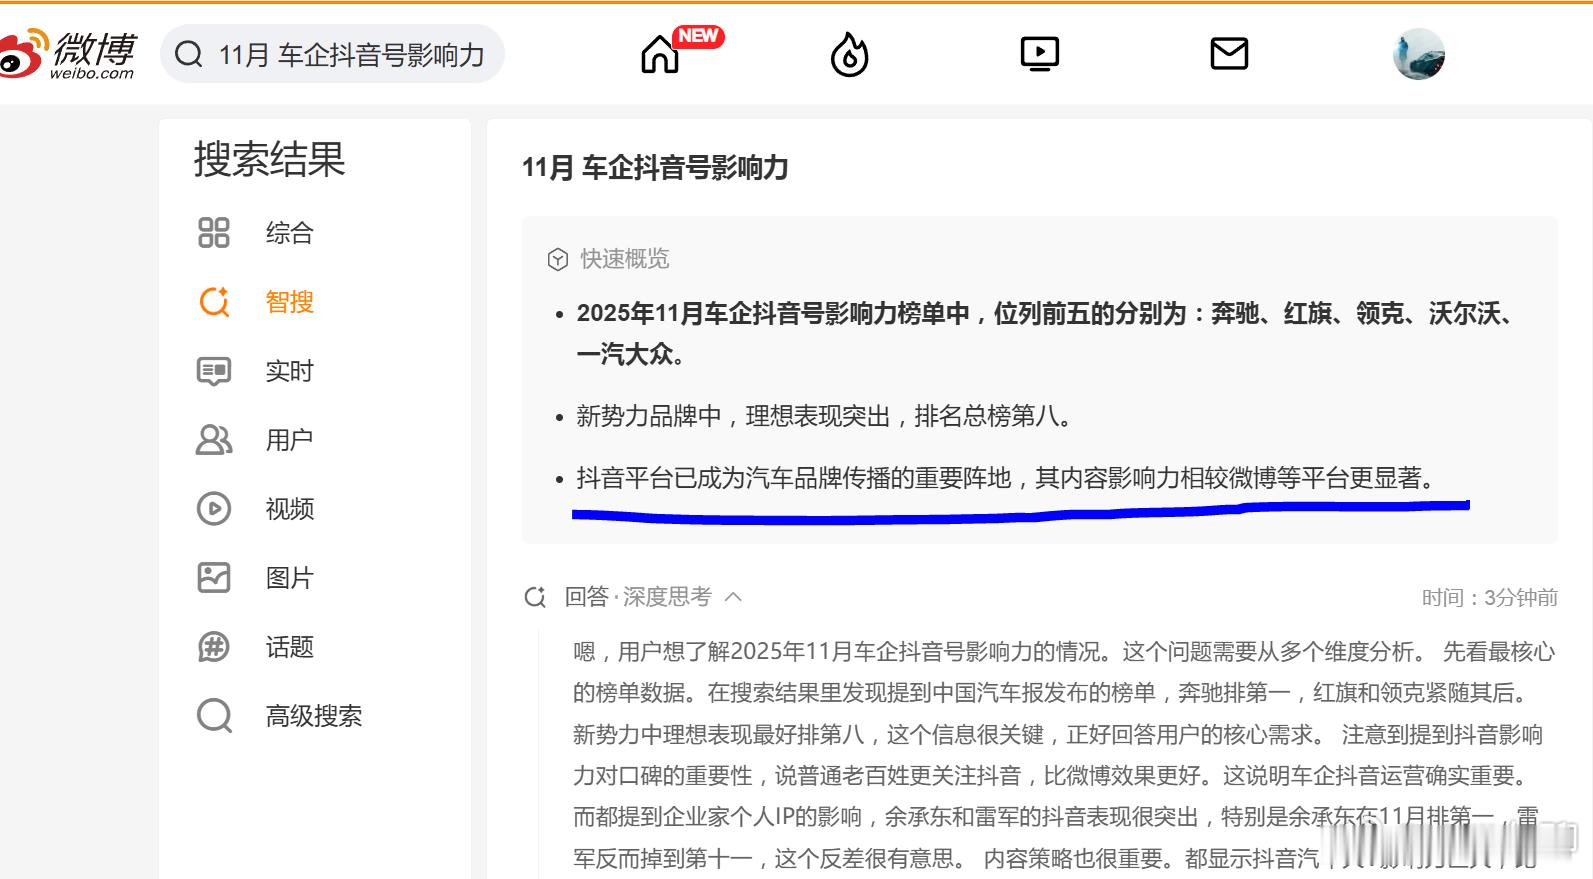The width and height of the screenshot is (1593, 879).
Task: Click the 搜索结果 sidebar heading
Action: coord(270,160)
